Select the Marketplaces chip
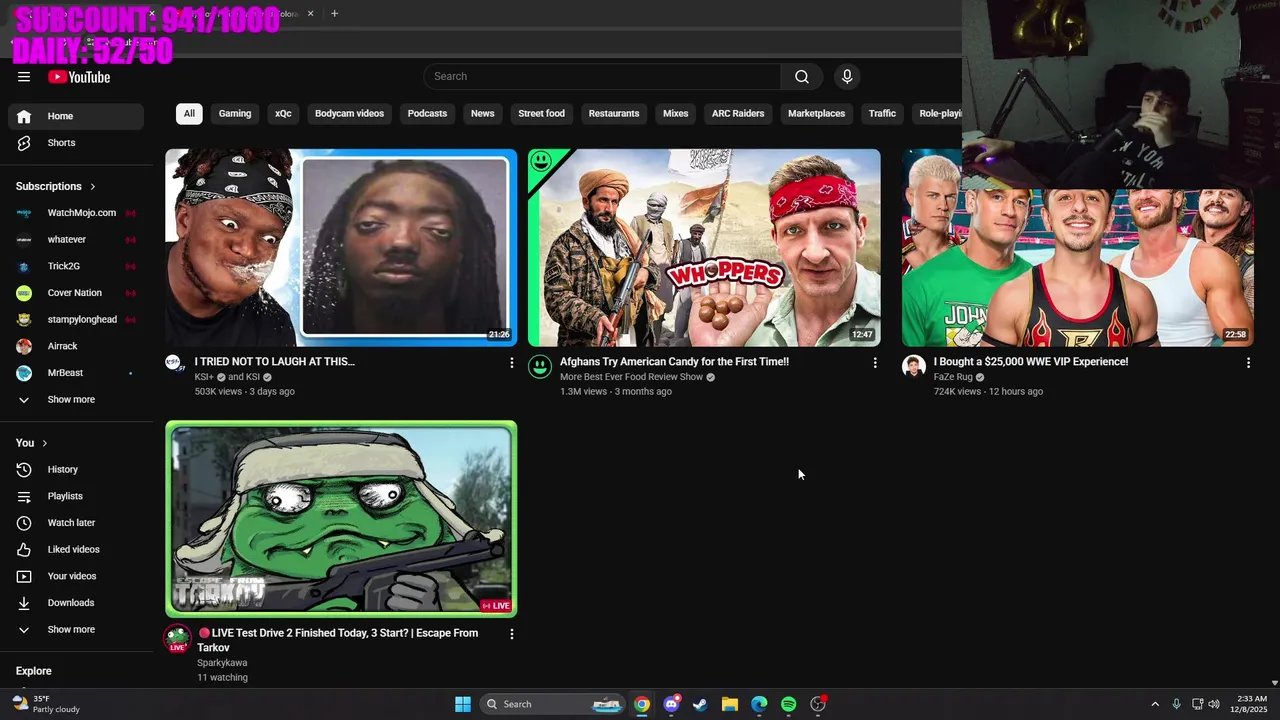Screen dimensions: 1280x720 816,113
